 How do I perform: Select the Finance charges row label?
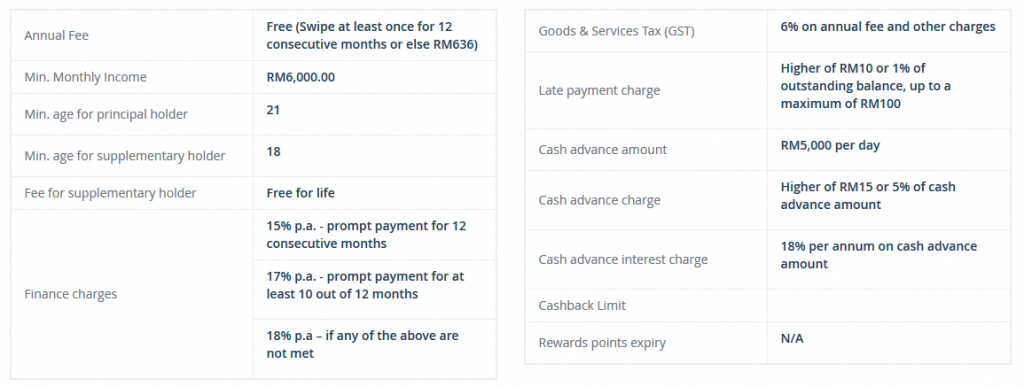71,294
